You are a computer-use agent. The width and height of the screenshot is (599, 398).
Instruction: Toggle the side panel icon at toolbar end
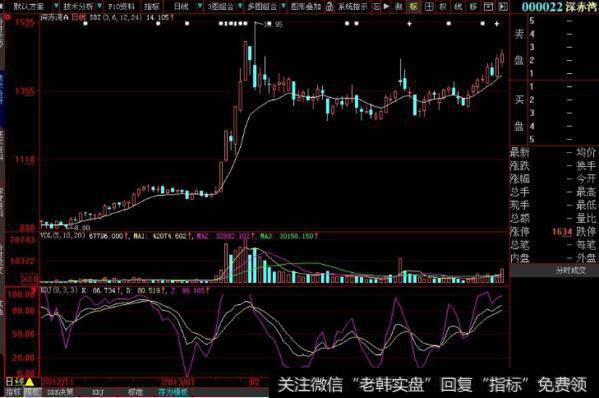(x=503, y=6)
